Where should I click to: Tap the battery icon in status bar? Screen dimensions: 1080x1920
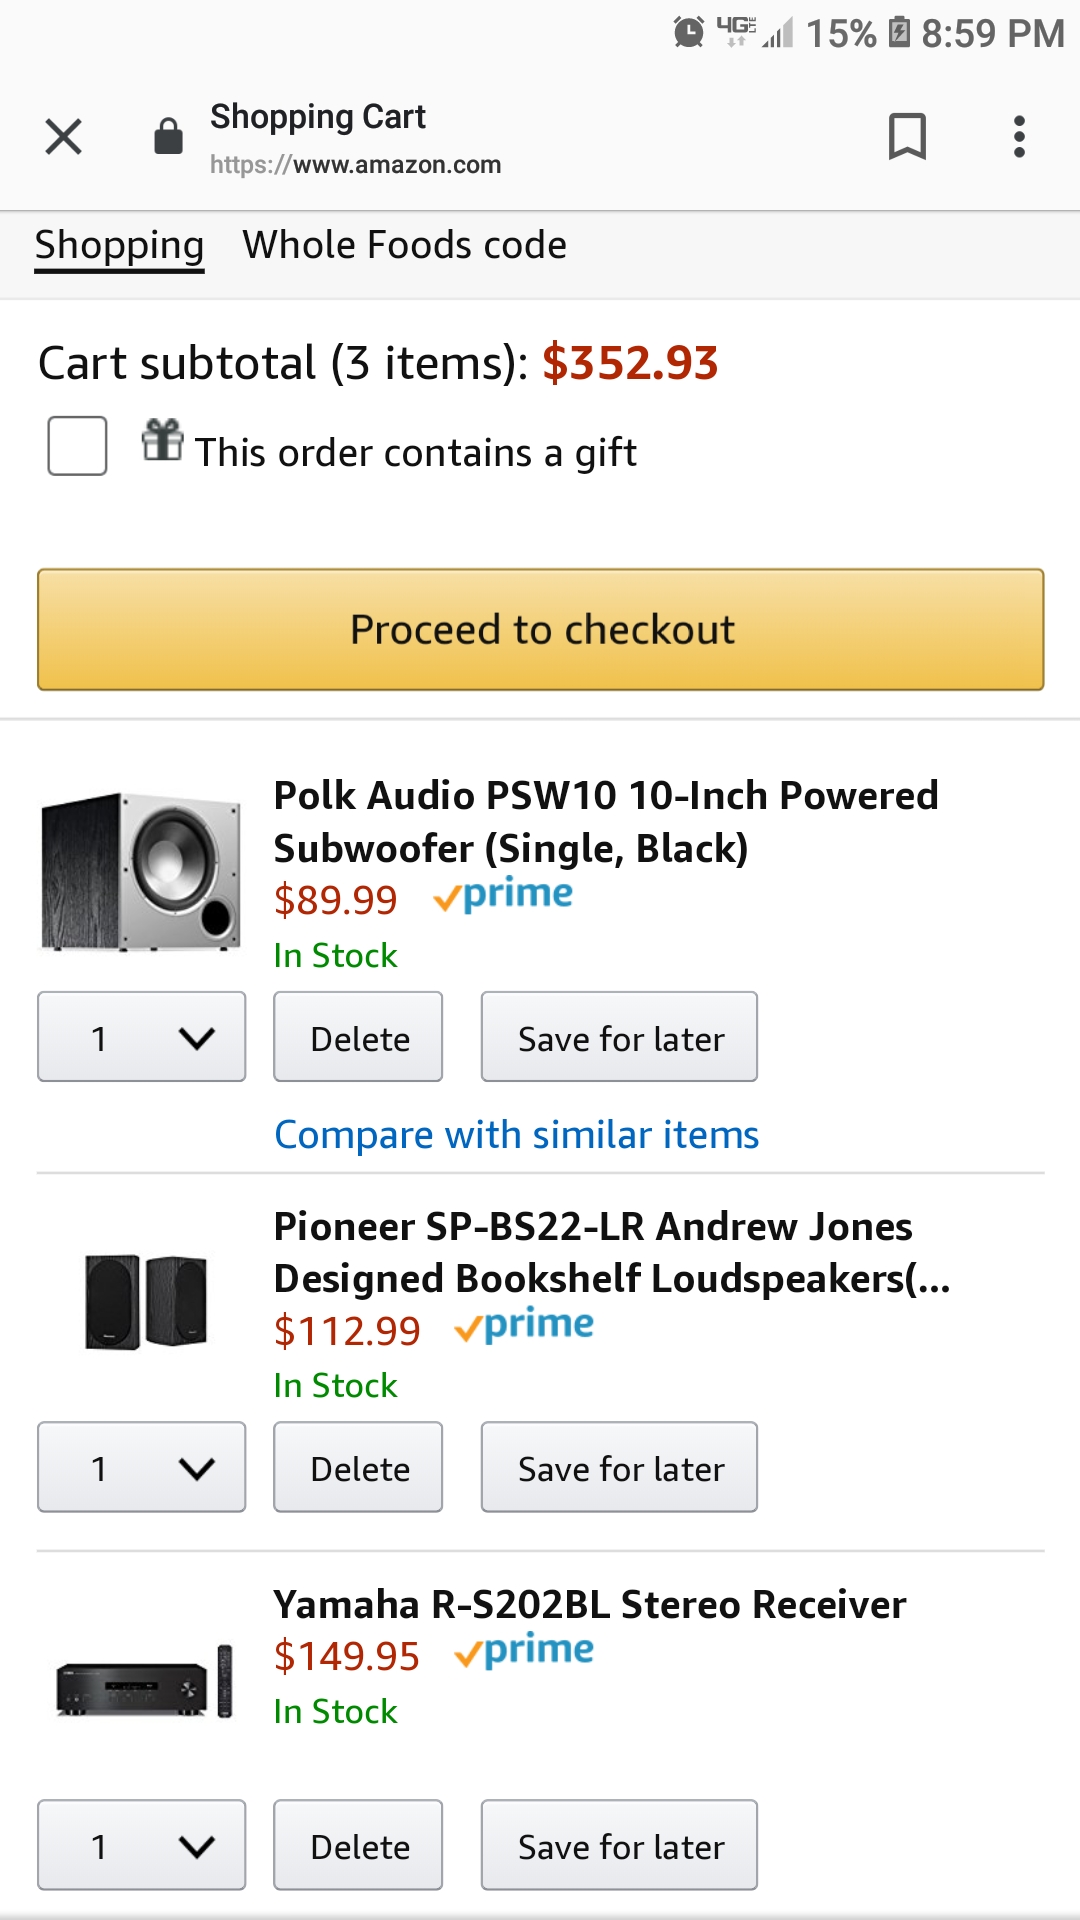pos(899,33)
